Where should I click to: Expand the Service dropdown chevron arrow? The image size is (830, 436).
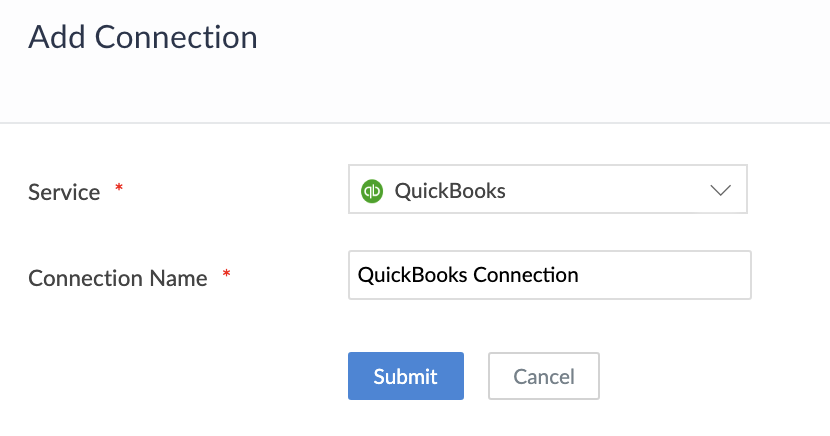(x=720, y=190)
